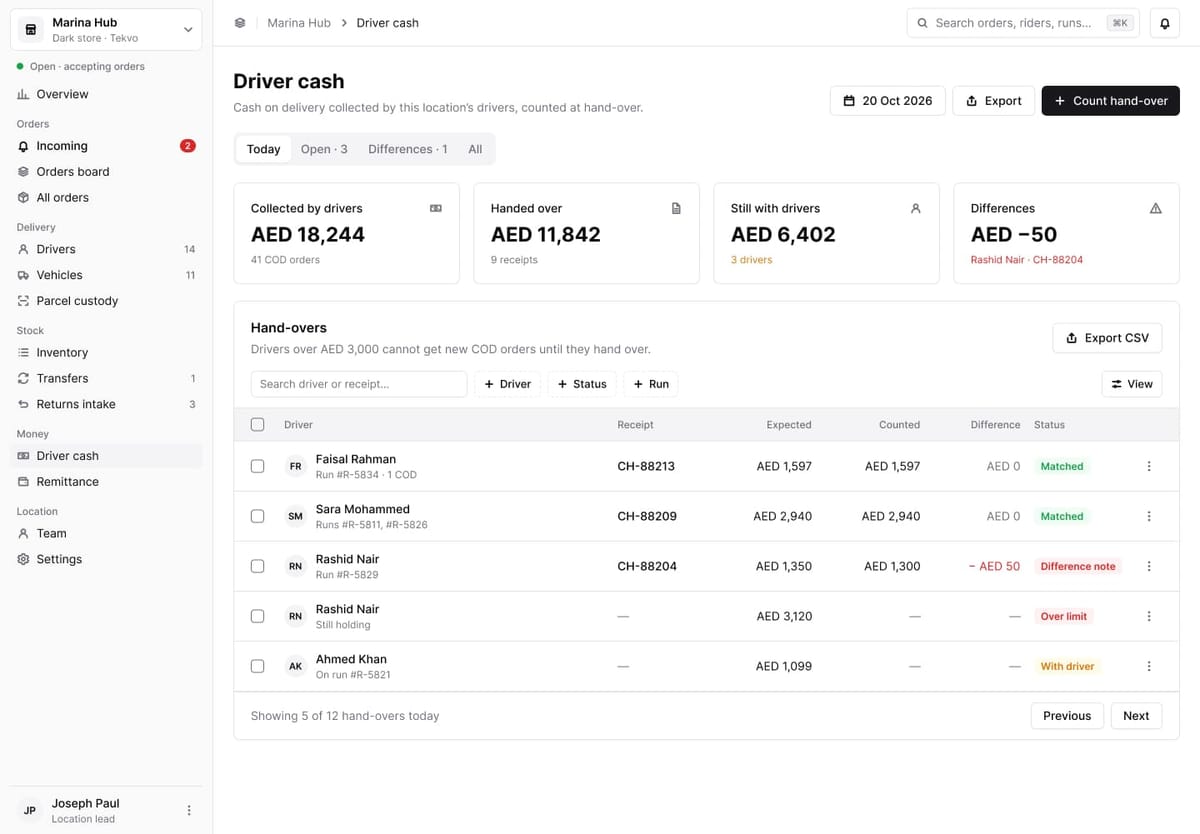
Task: Click the layers icon before Marina Hub breadcrumb
Action: tap(240, 23)
